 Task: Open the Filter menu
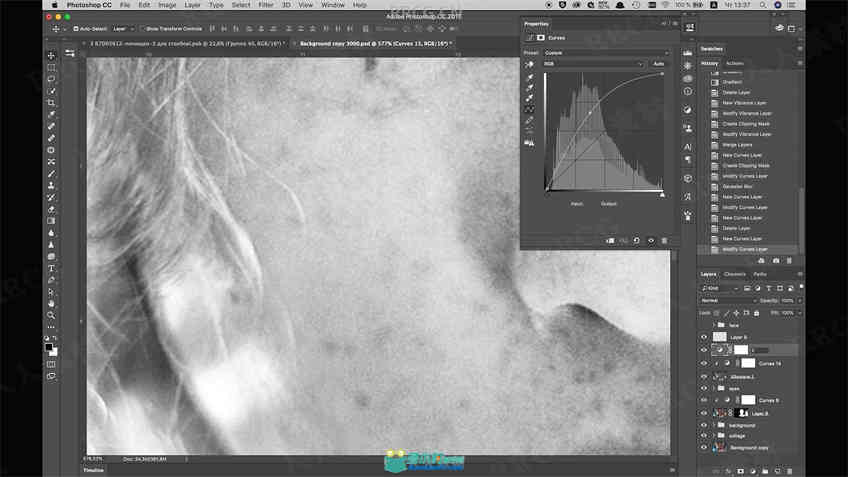pos(266,5)
